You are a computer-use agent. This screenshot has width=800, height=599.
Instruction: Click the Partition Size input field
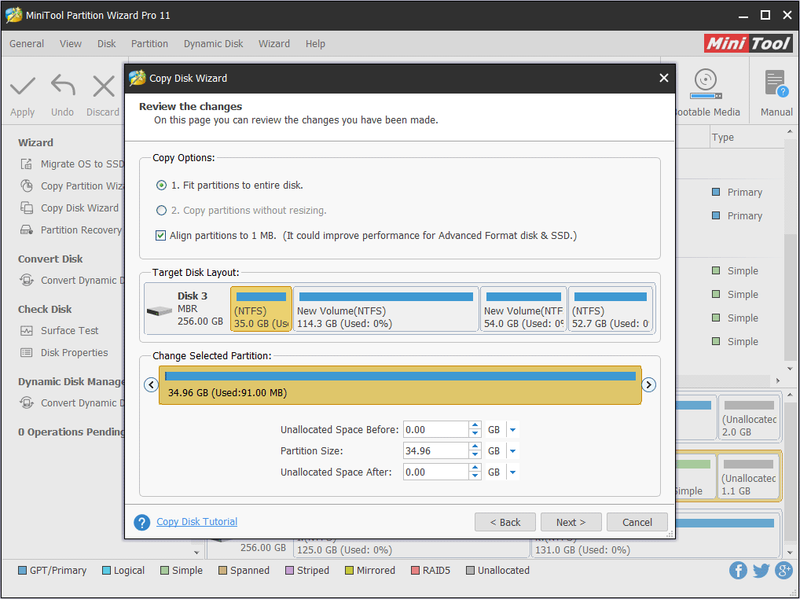coord(435,451)
